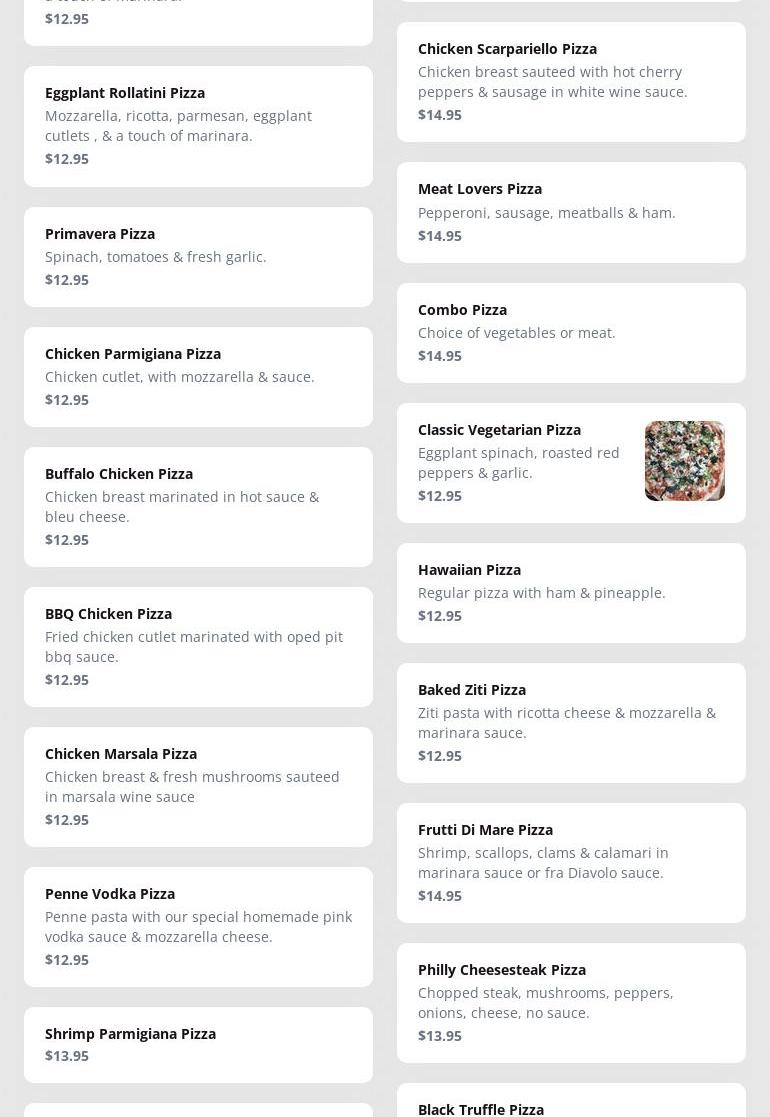Open the Hawaiian Pizza card
770x1117 pixels.
pyautogui.click(x=571, y=593)
